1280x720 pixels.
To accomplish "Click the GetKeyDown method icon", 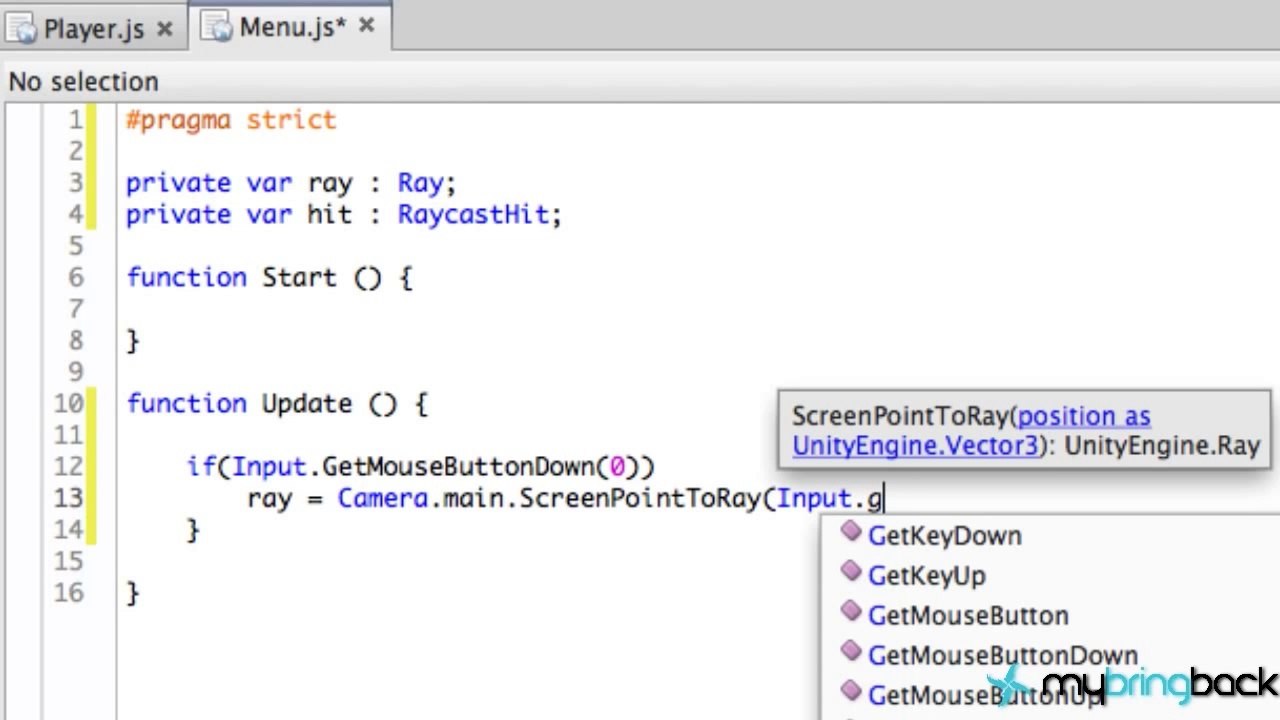I will (x=851, y=532).
